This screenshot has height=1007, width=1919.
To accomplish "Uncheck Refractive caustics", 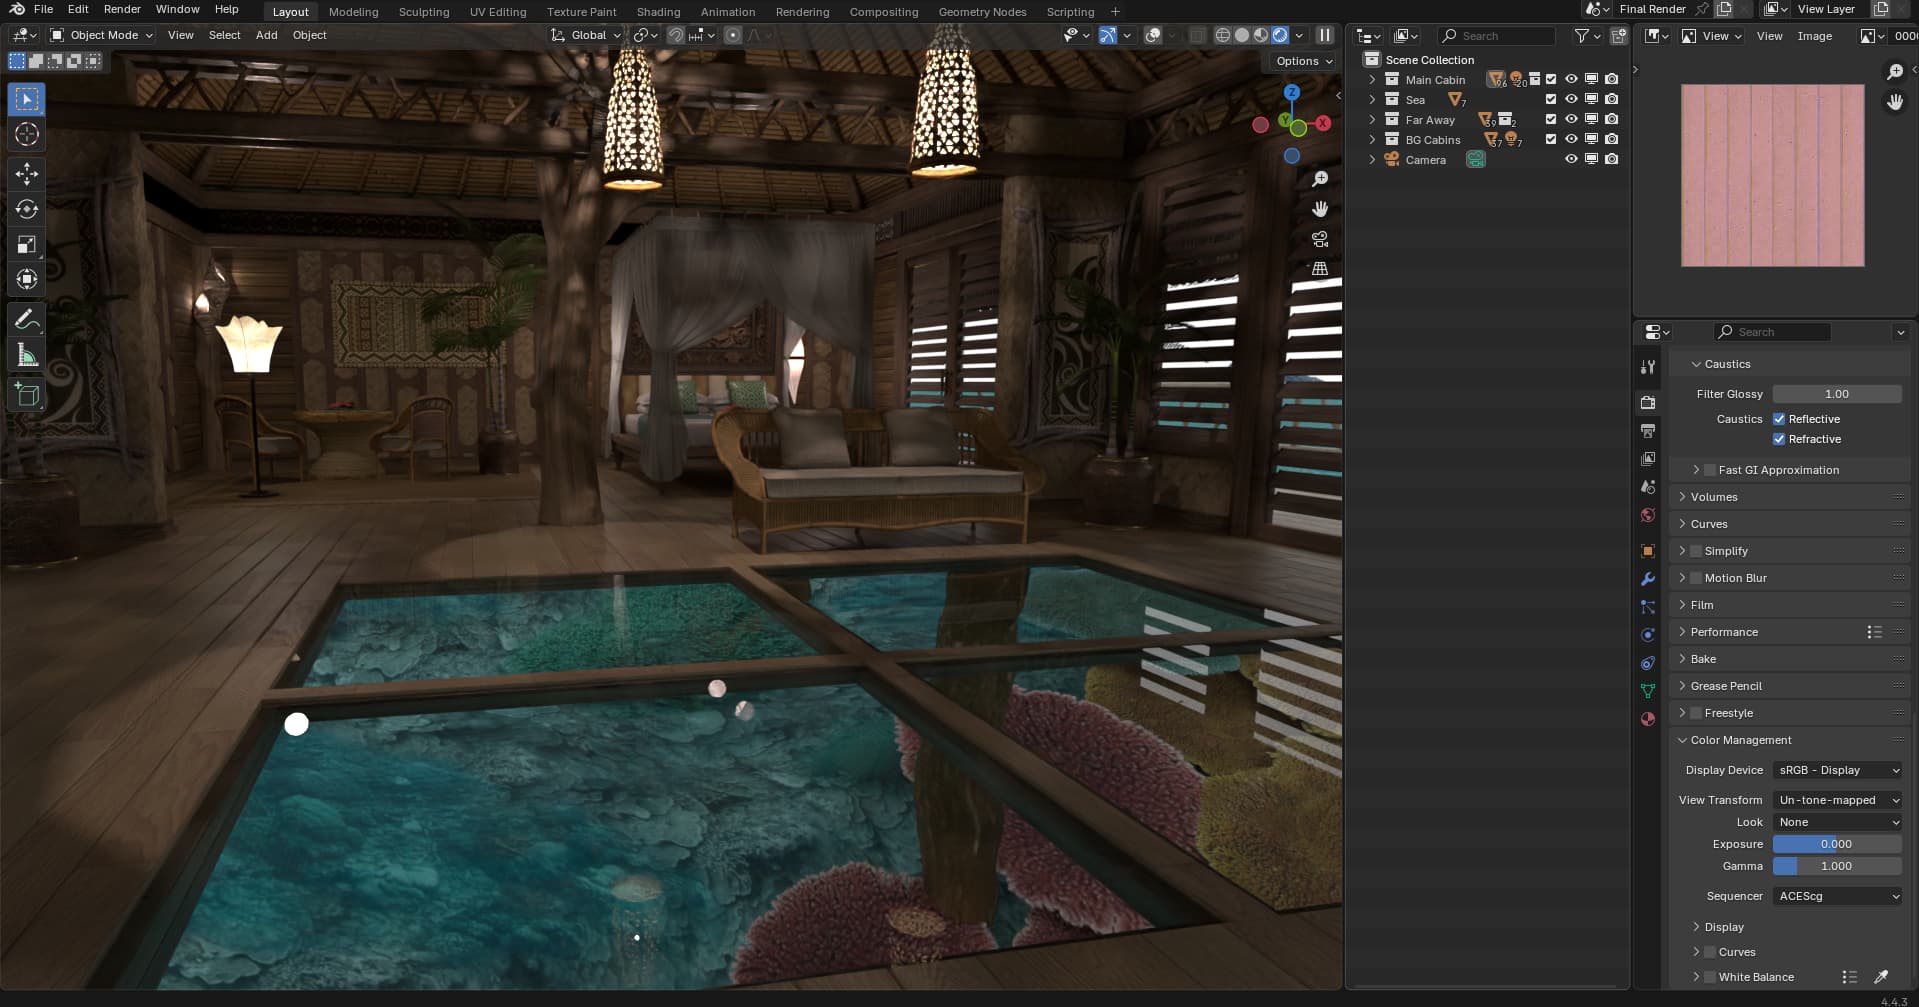I will pos(1779,439).
